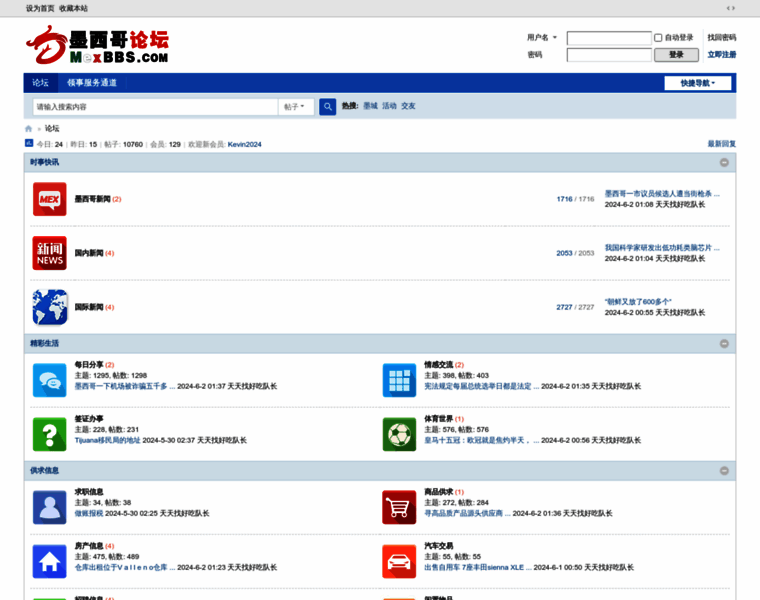Click the 商品供求 shopping cart icon
The width and height of the screenshot is (760, 600).
[399, 507]
